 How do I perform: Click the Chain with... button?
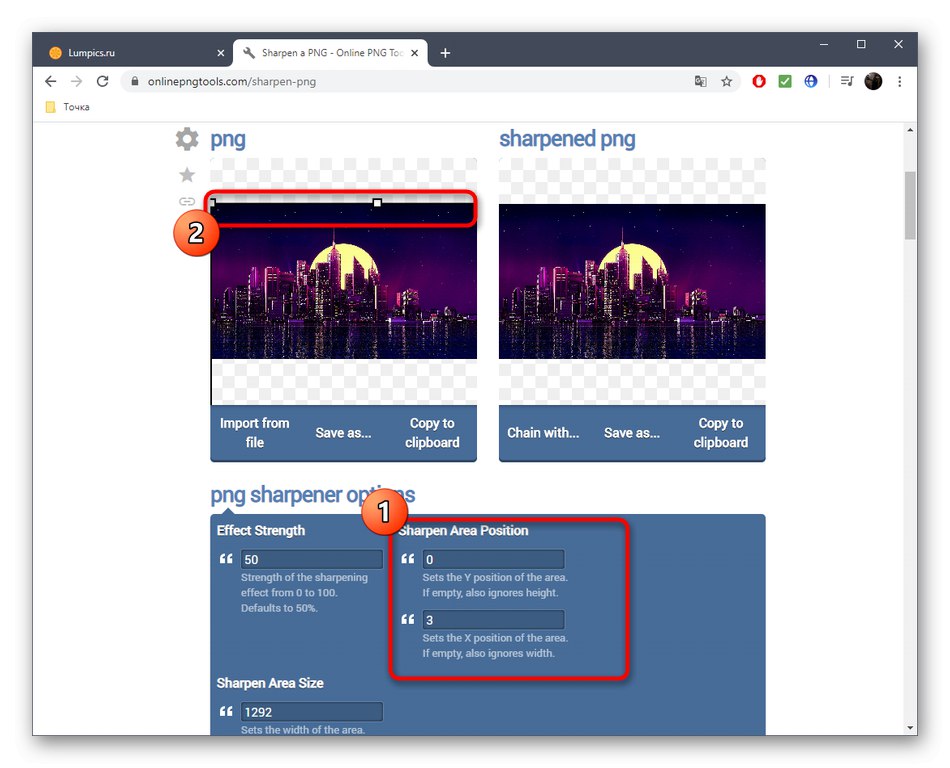coord(545,433)
